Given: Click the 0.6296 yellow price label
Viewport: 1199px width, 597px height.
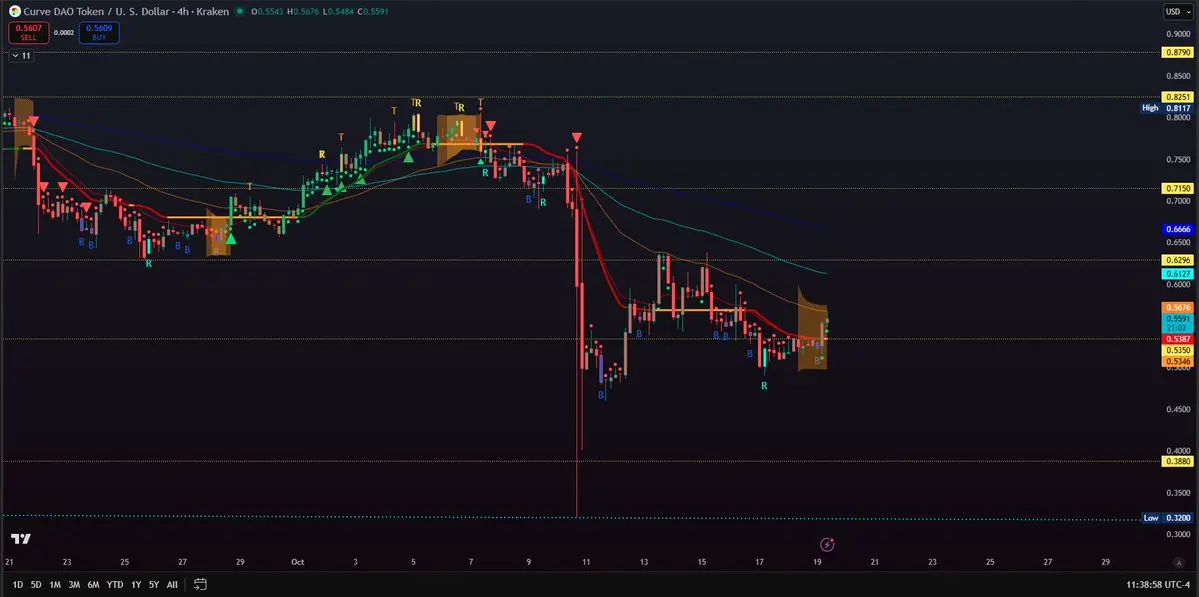Looking at the screenshot, I should point(1176,260).
